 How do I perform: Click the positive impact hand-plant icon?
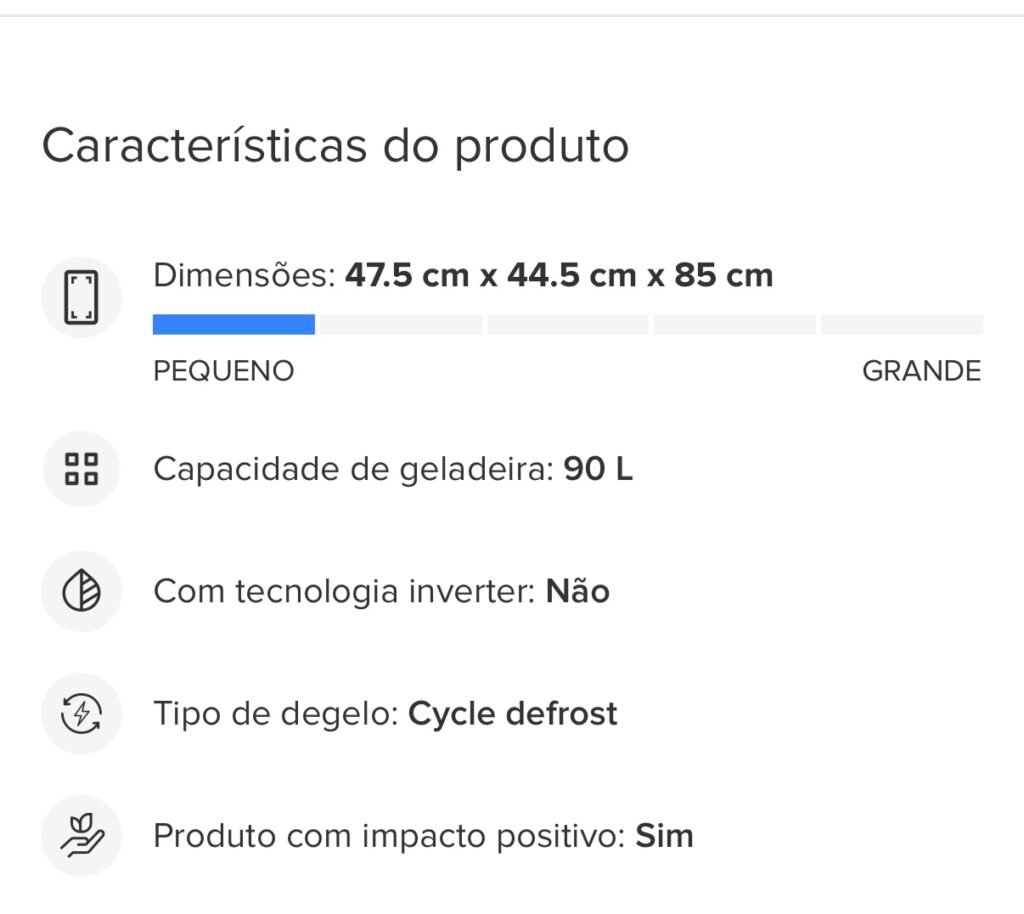[x=81, y=836]
